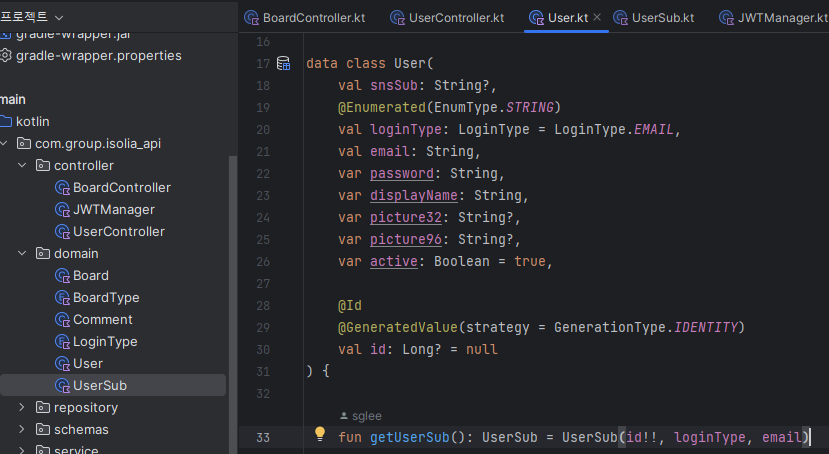The width and height of the screenshot is (829, 454).
Task: Open the BoardController.kt editor tab
Action: pos(305,17)
